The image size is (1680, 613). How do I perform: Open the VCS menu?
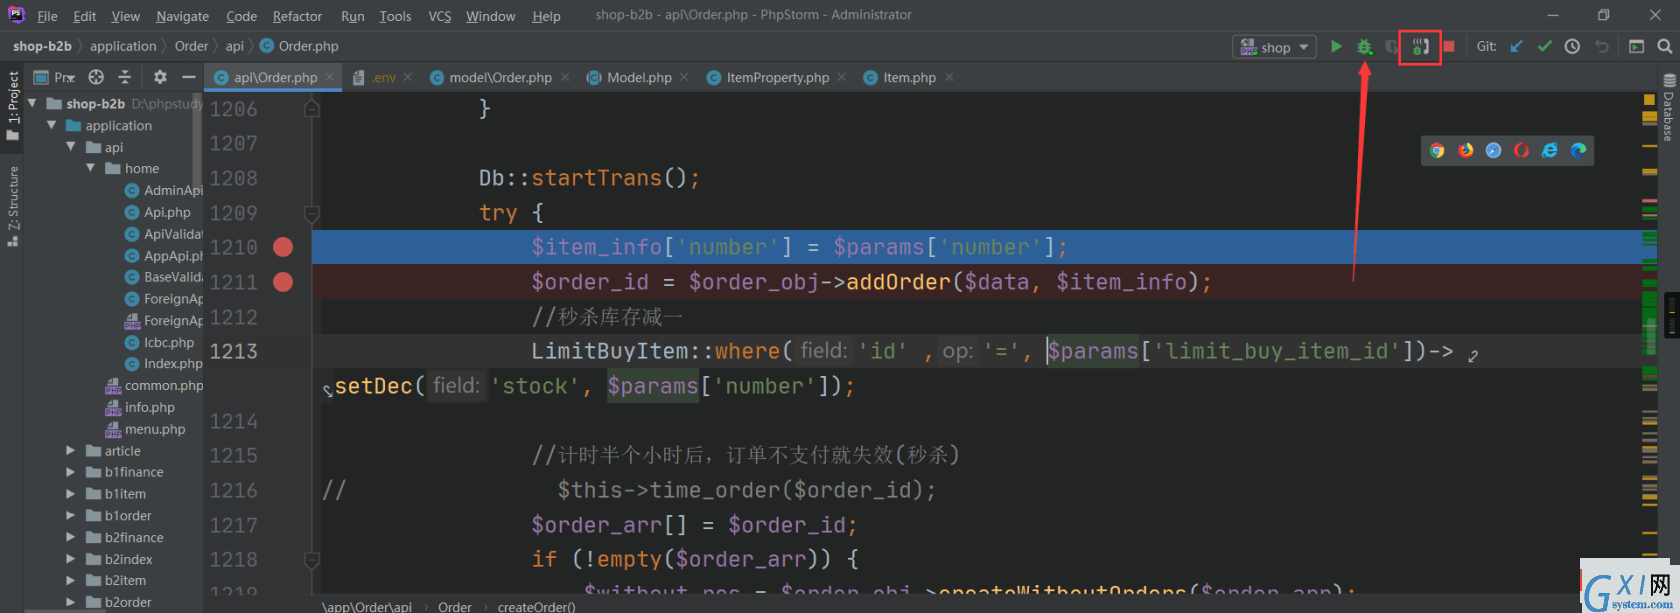coord(440,16)
